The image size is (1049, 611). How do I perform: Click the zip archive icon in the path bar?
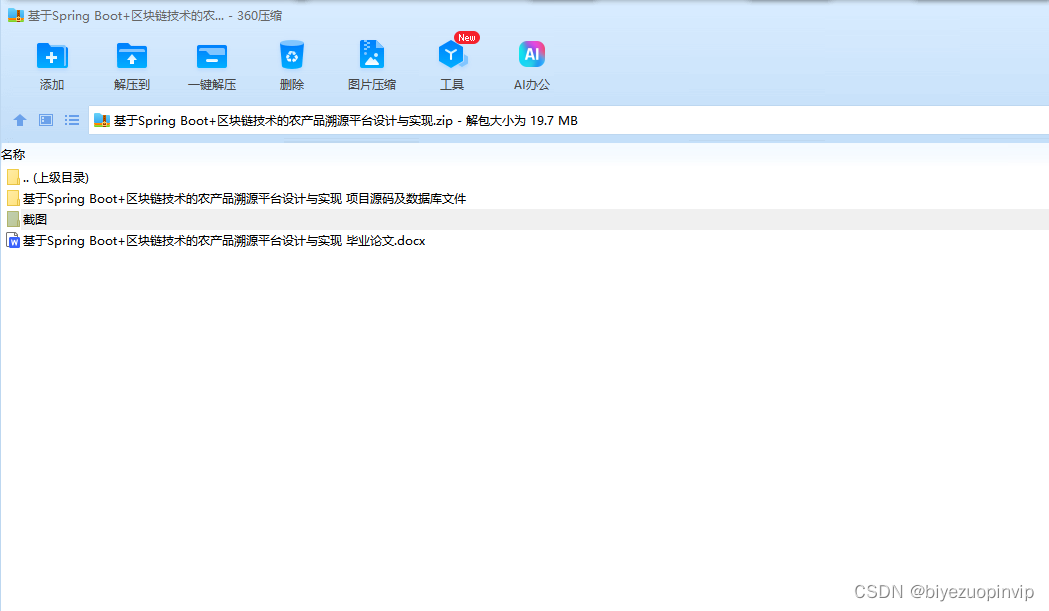point(102,120)
